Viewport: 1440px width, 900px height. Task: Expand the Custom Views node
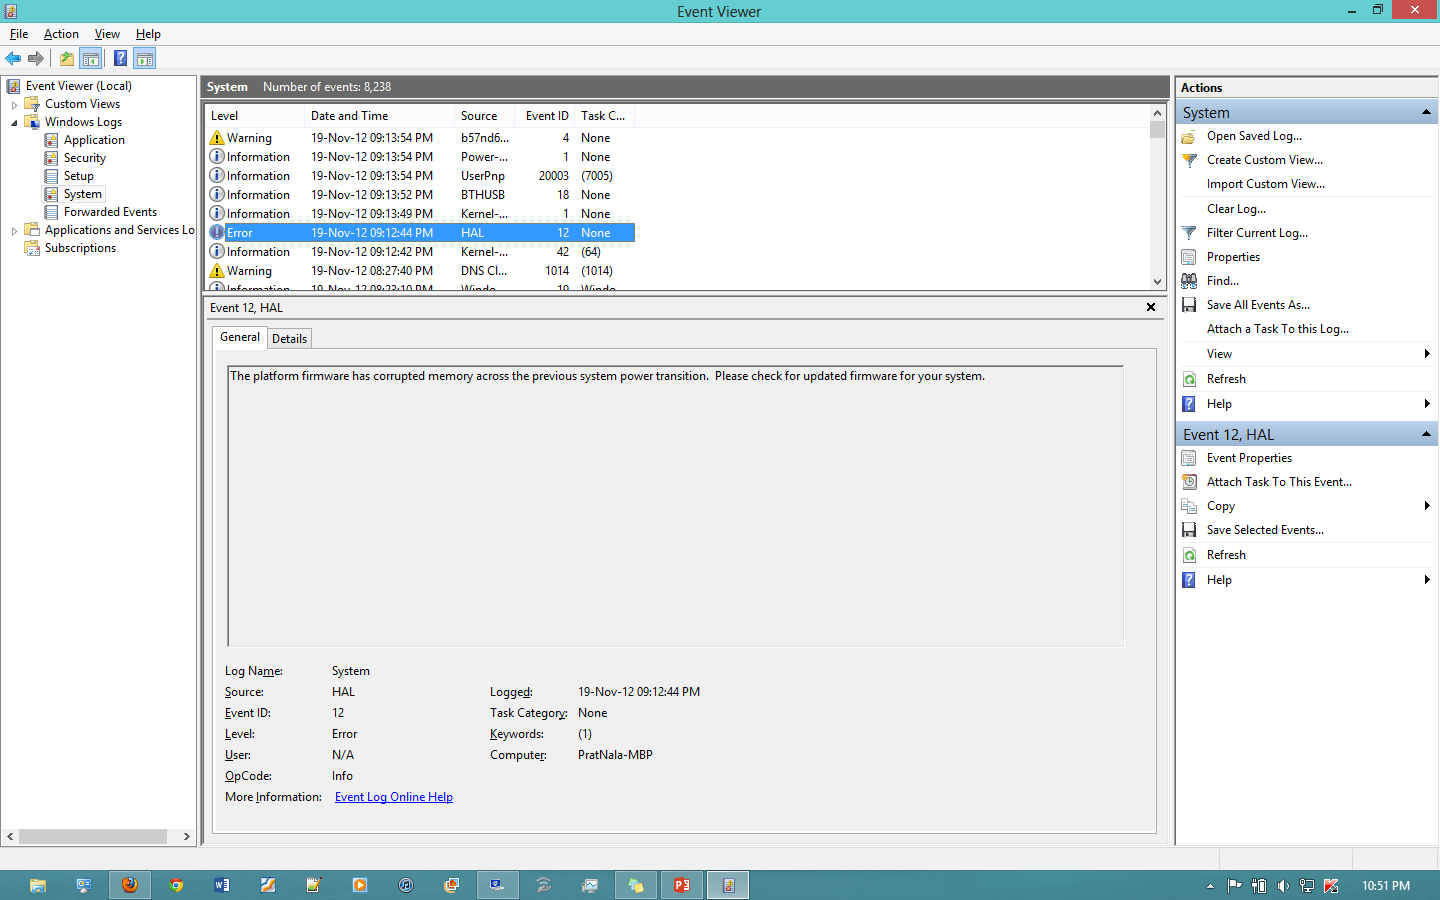14,104
